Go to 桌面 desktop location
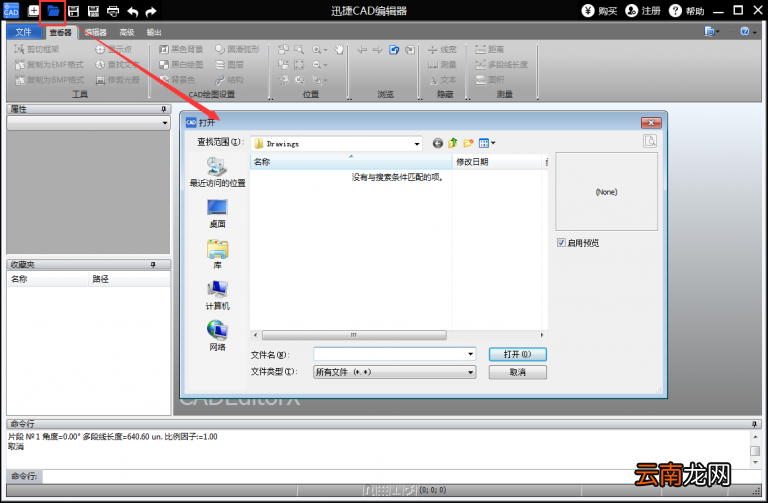This screenshot has height=503, width=768. (x=217, y=214)
